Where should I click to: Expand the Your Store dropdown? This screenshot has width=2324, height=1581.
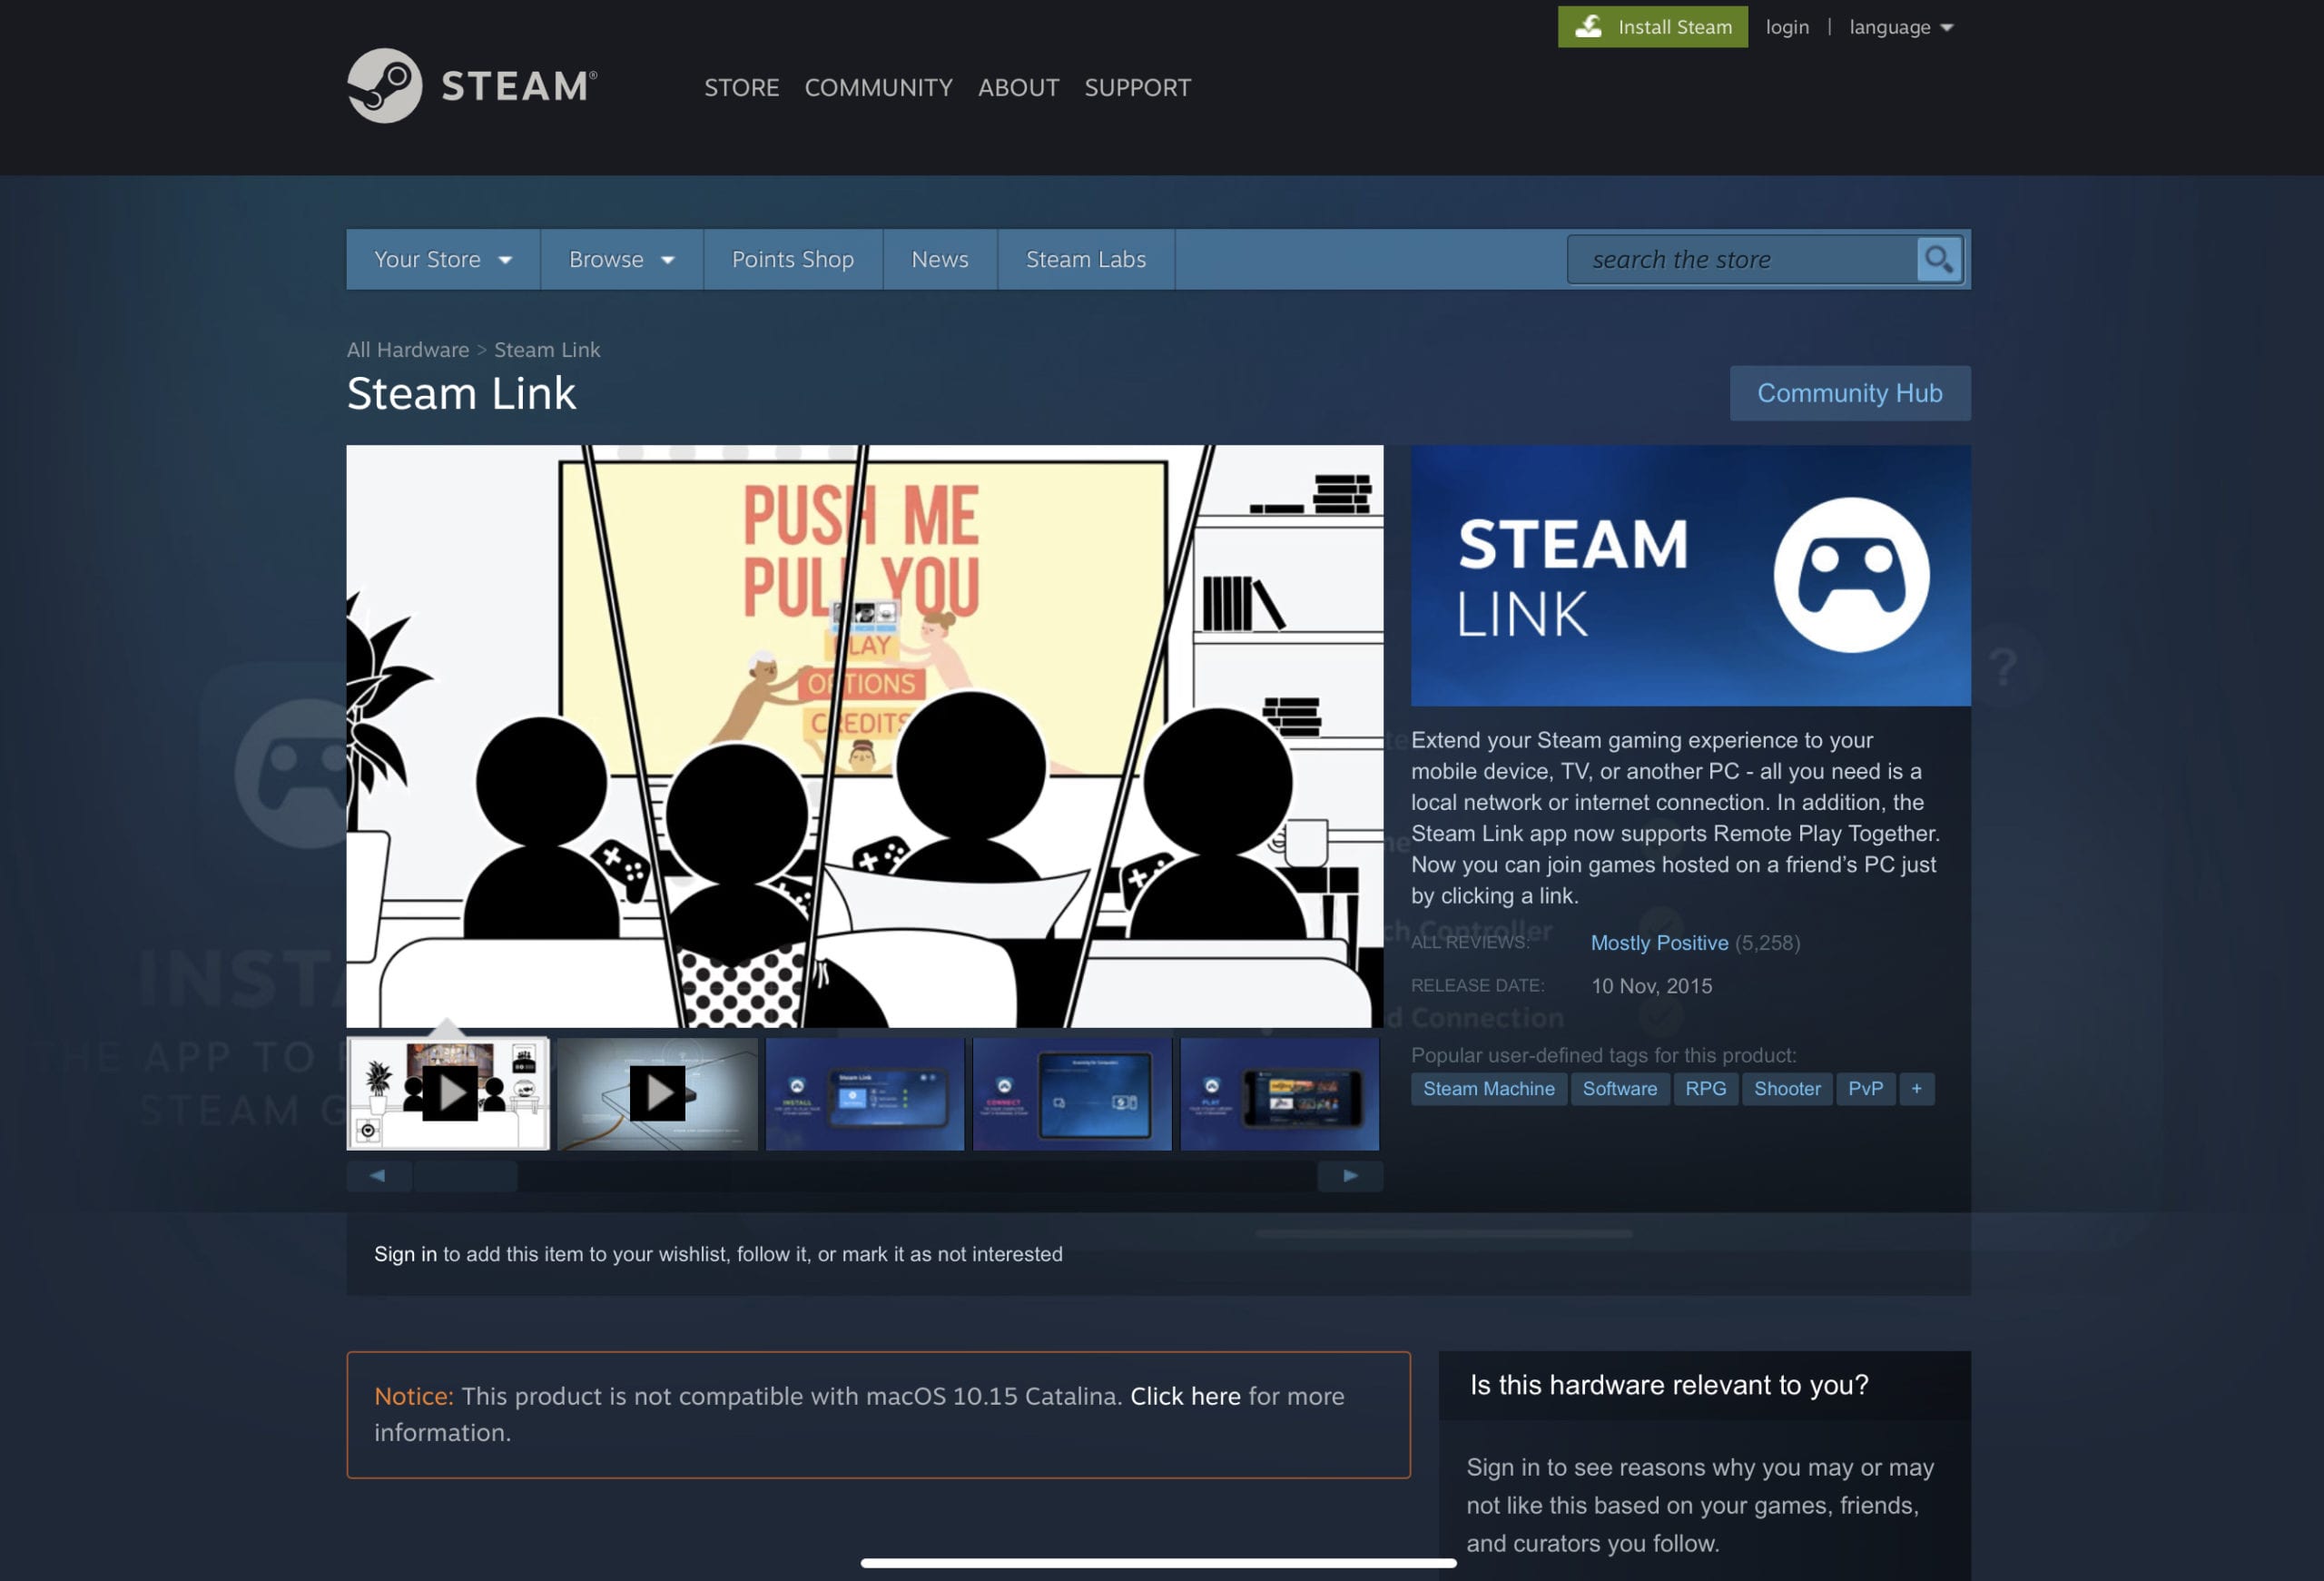(443, 259)
